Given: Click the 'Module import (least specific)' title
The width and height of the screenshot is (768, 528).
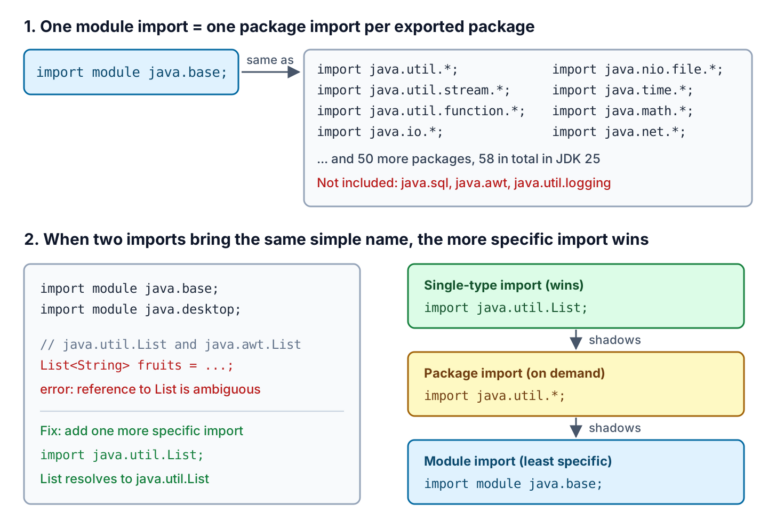Looking at the screenshot, I should coord(518,461).
